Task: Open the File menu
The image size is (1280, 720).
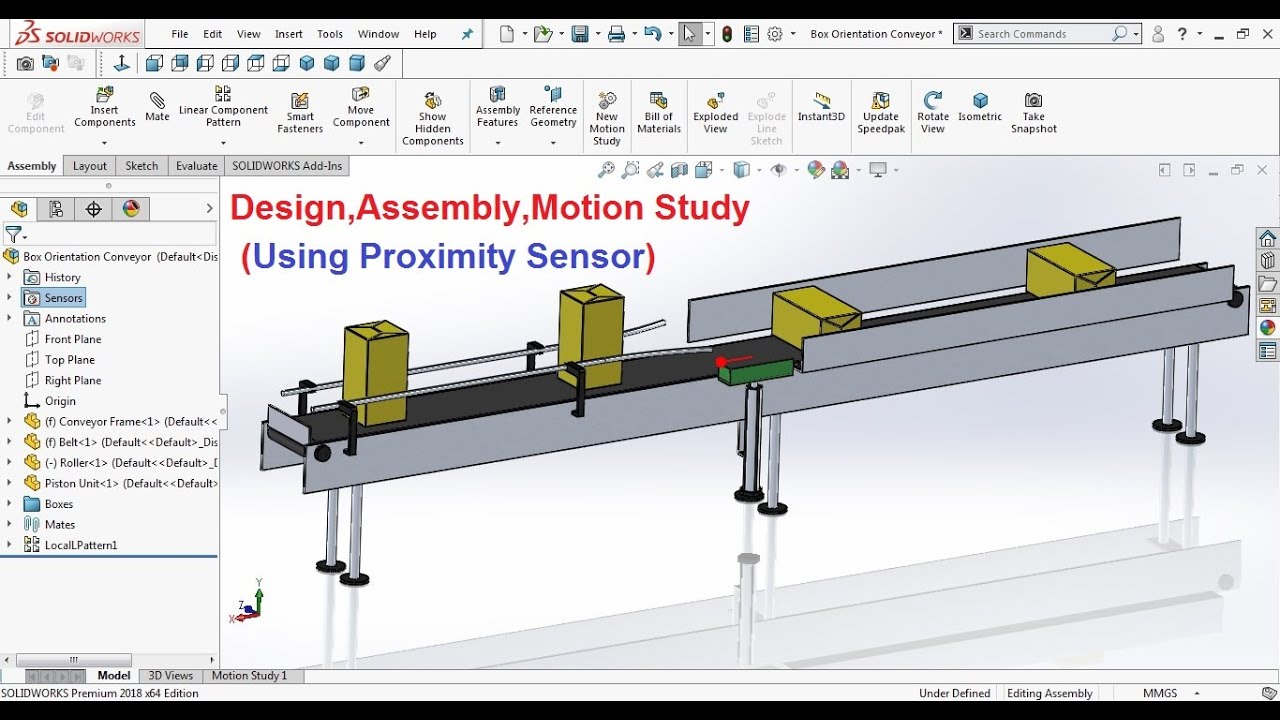Action: 179,34
